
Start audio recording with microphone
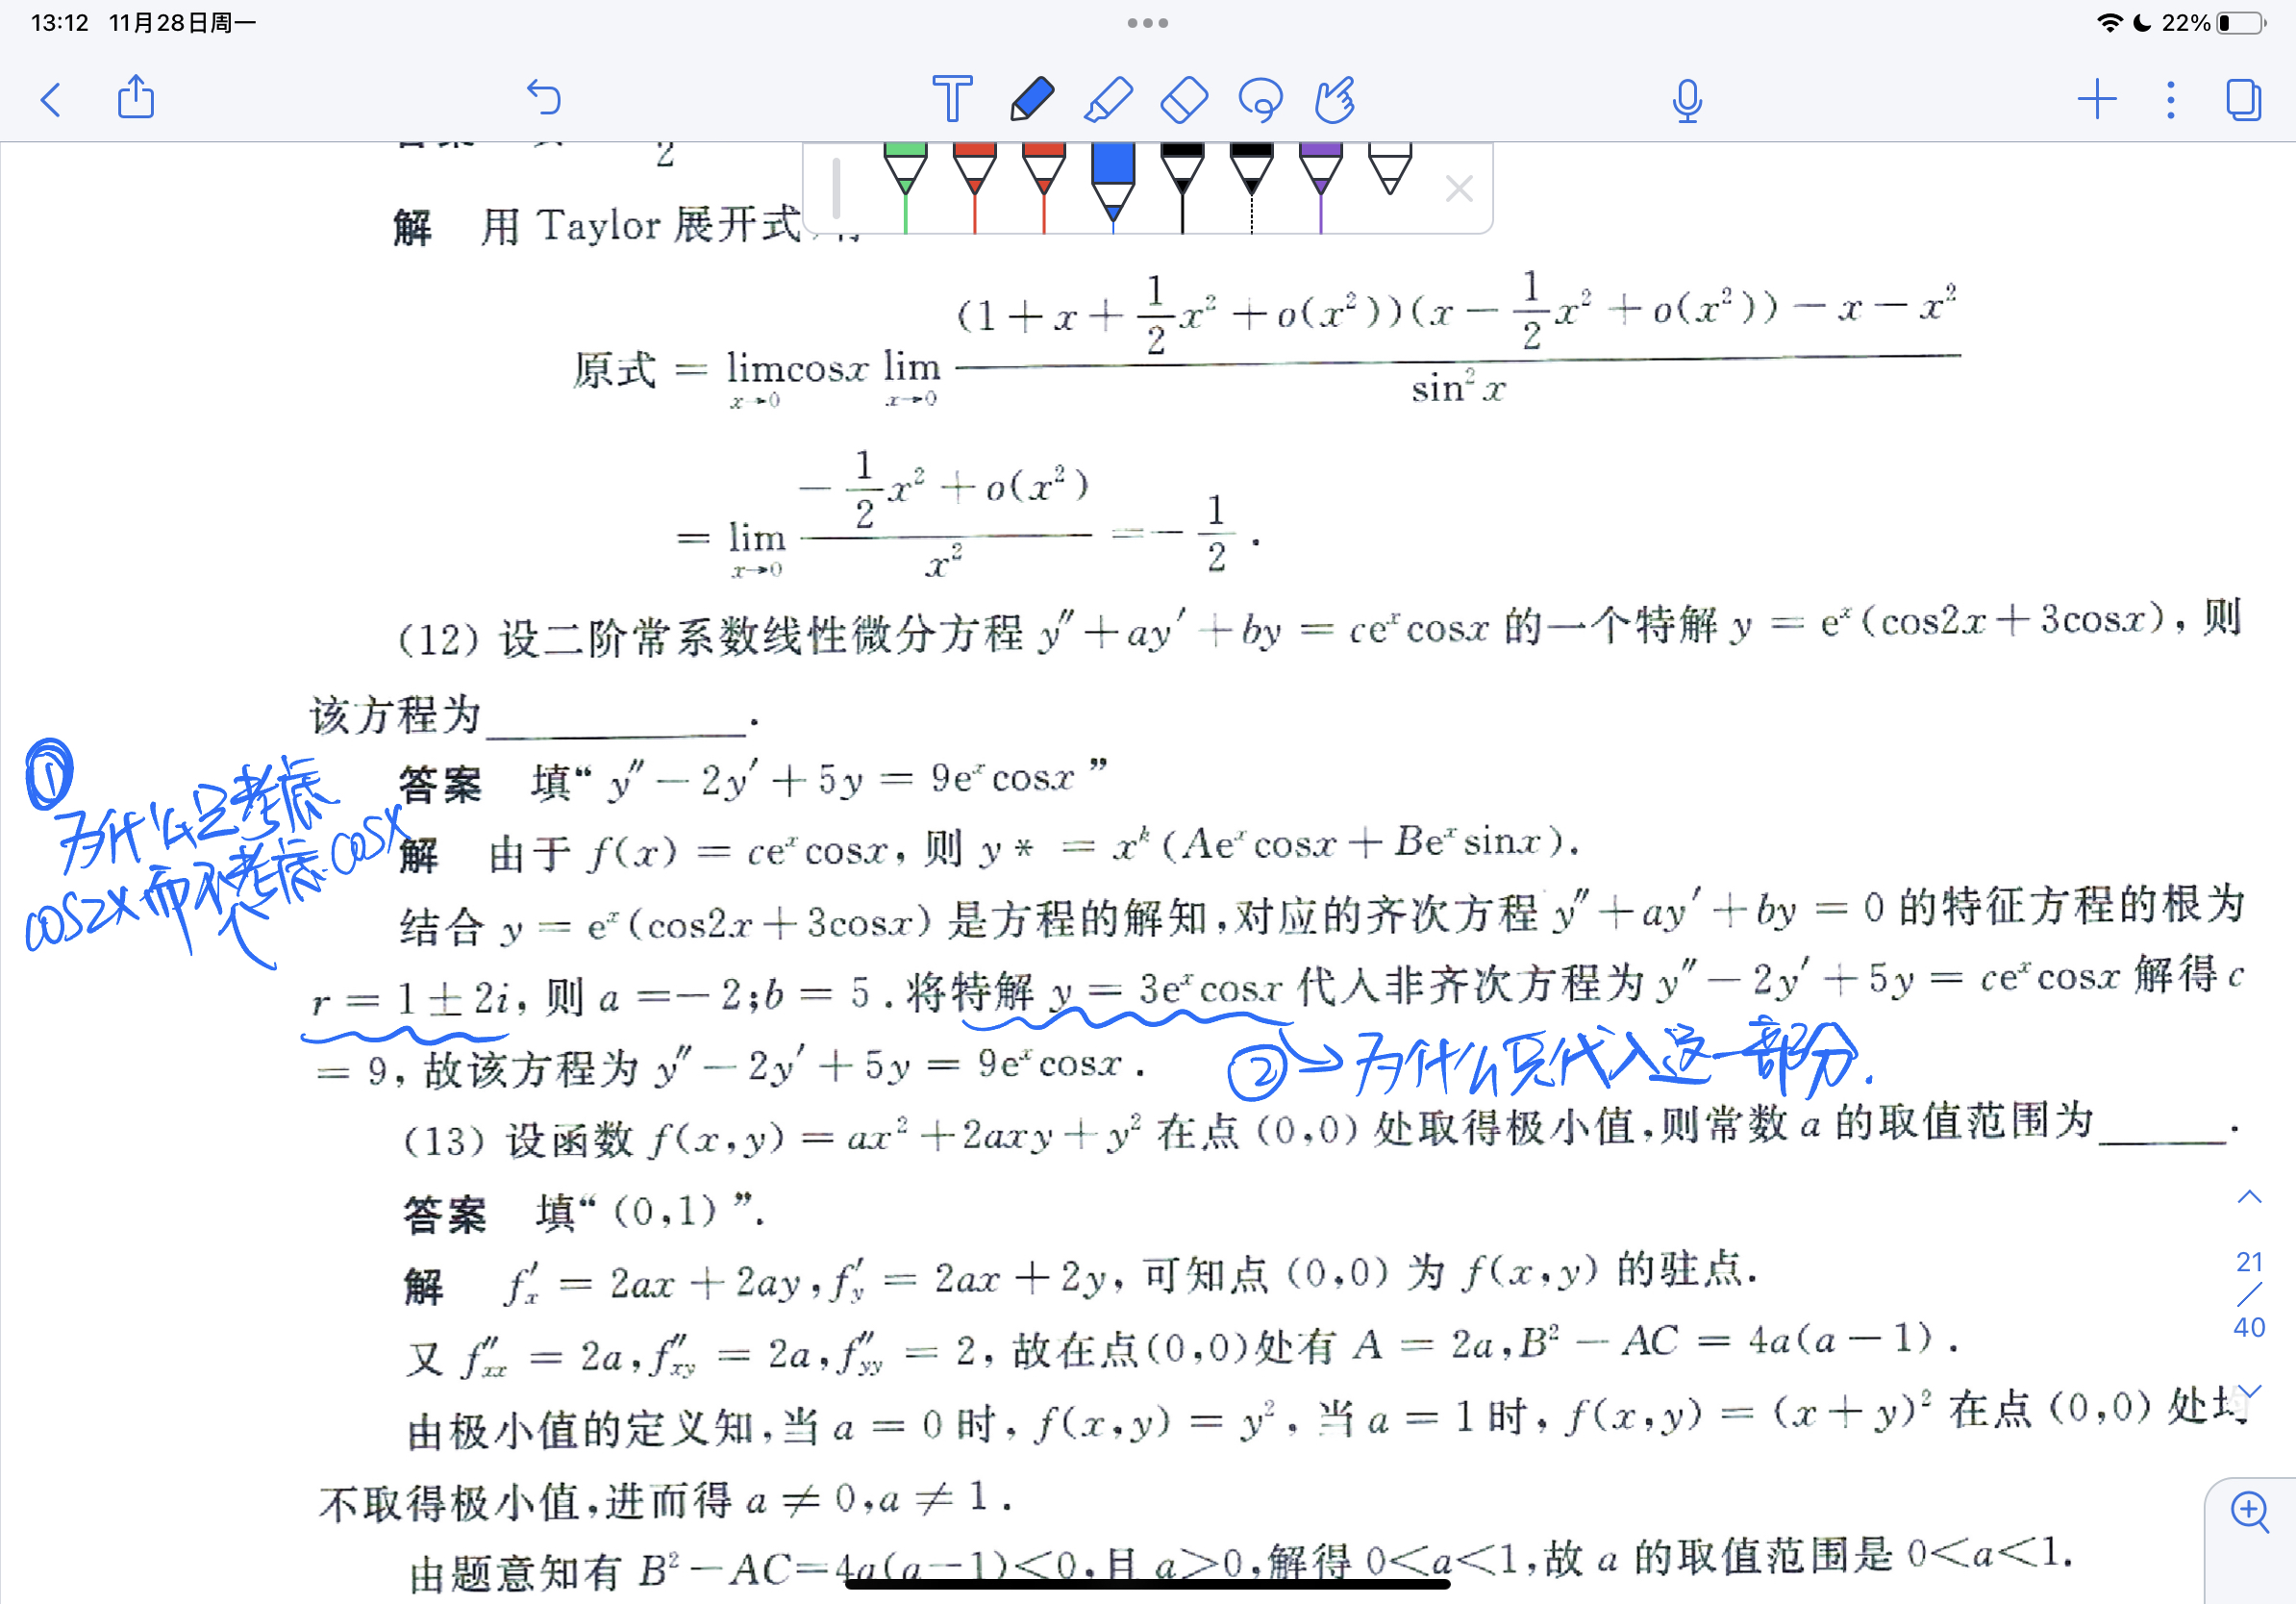point(1686,99)
